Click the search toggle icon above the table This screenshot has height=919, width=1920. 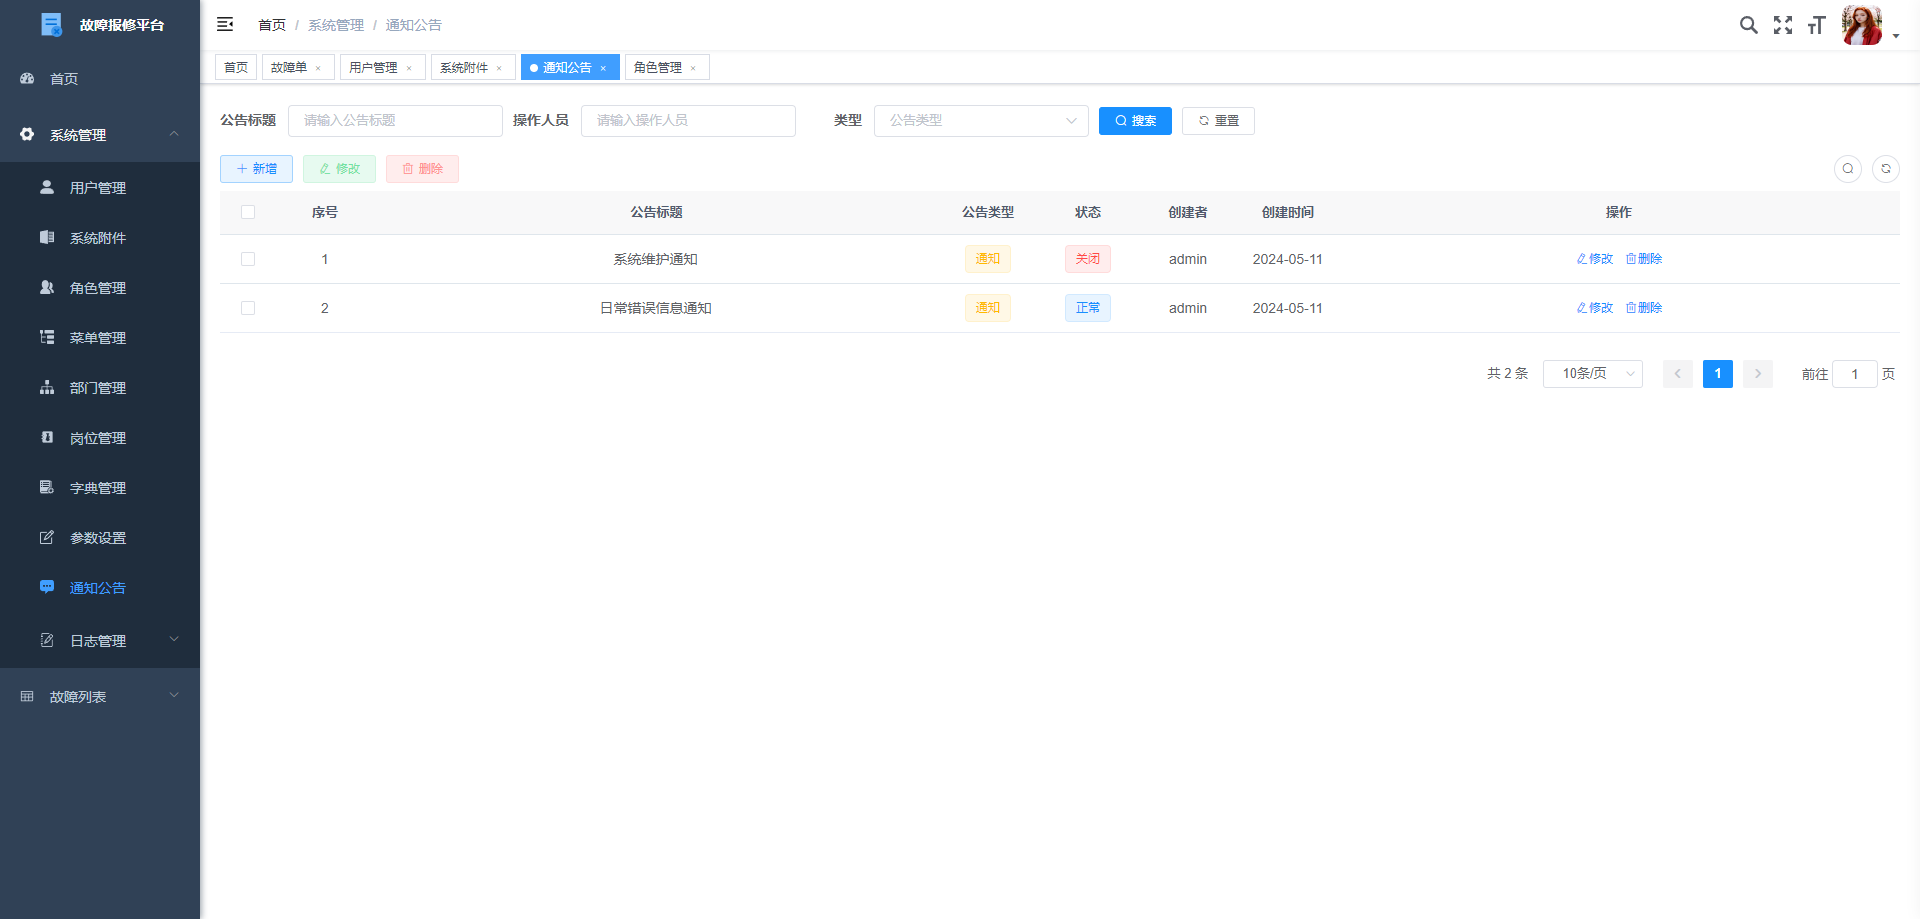click(x=1847, y=169)
